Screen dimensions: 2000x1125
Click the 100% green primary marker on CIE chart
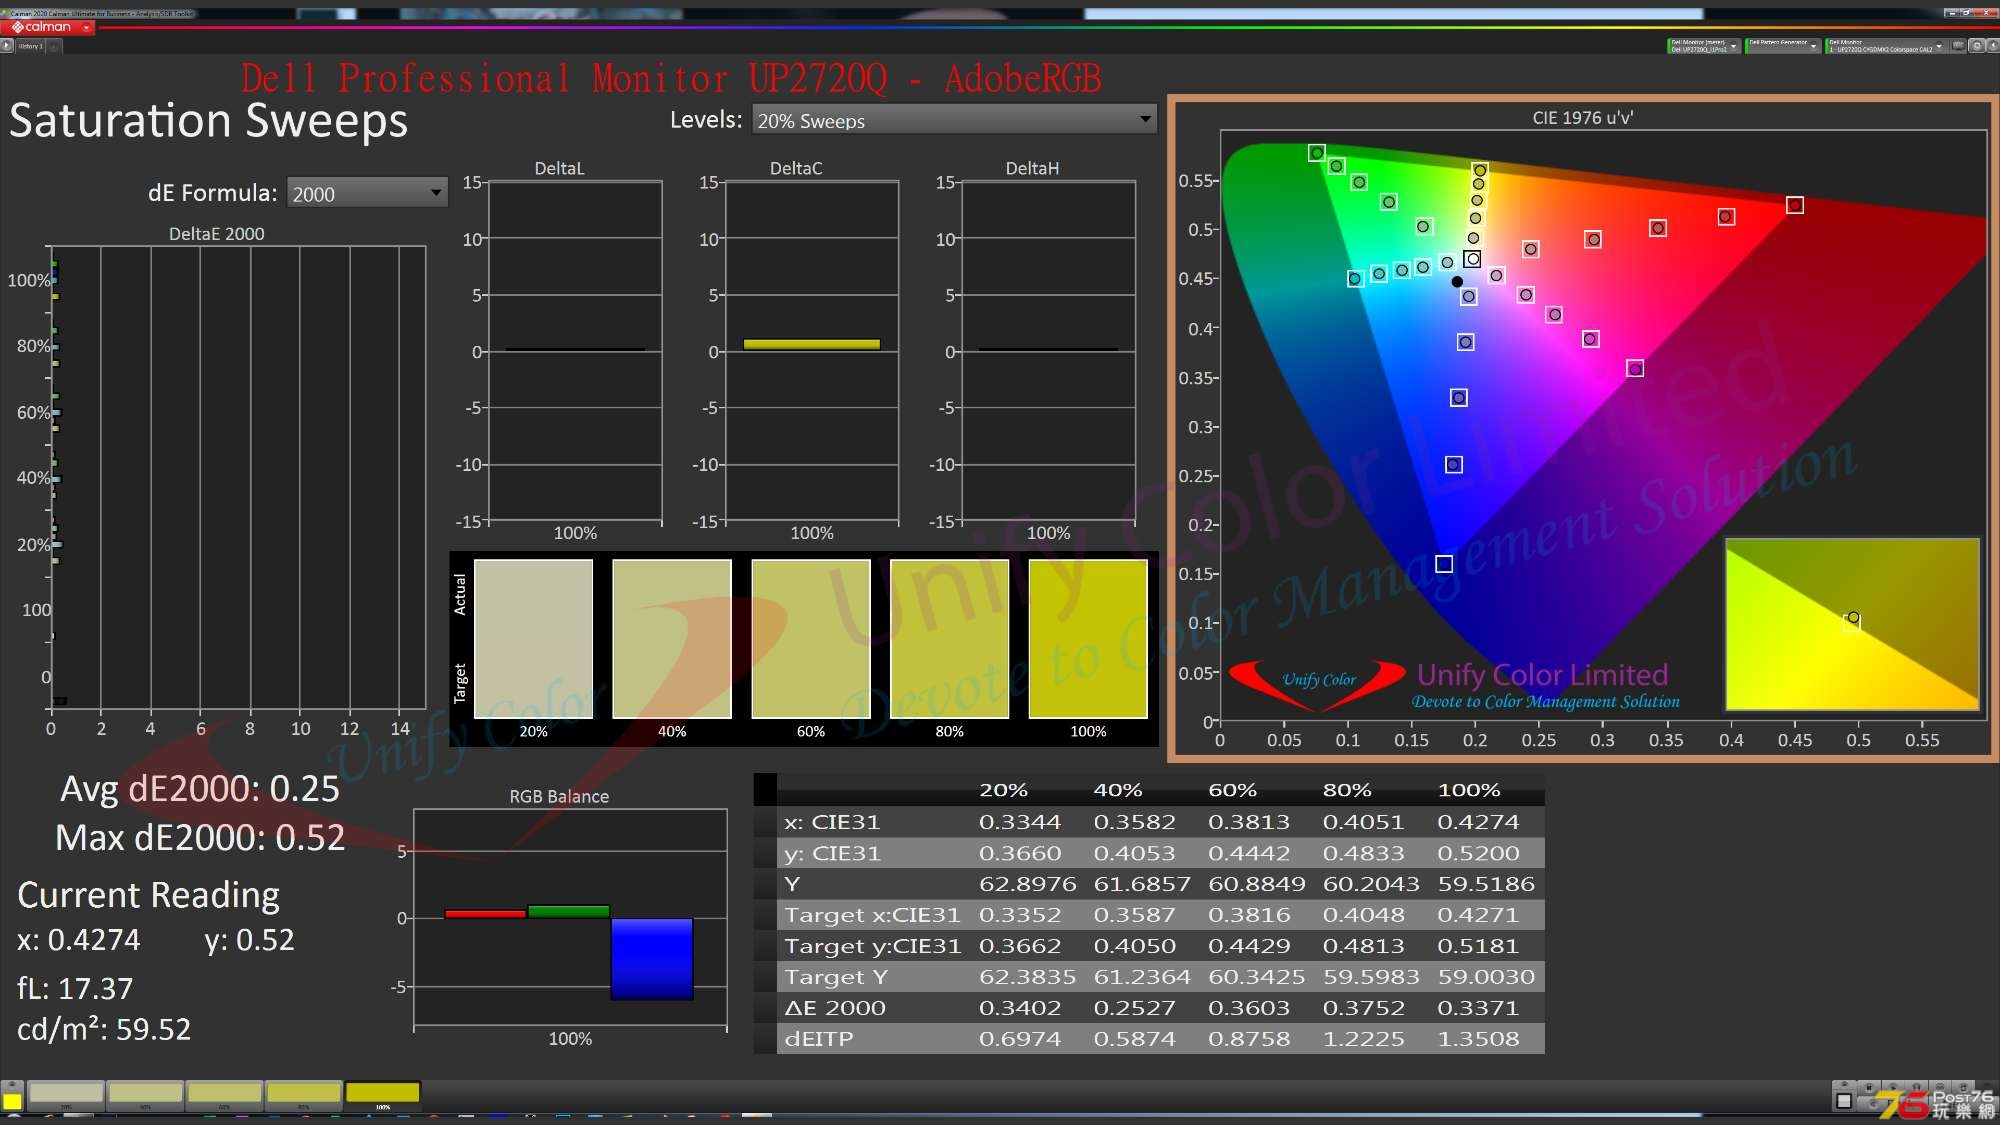coord(1317,153)
